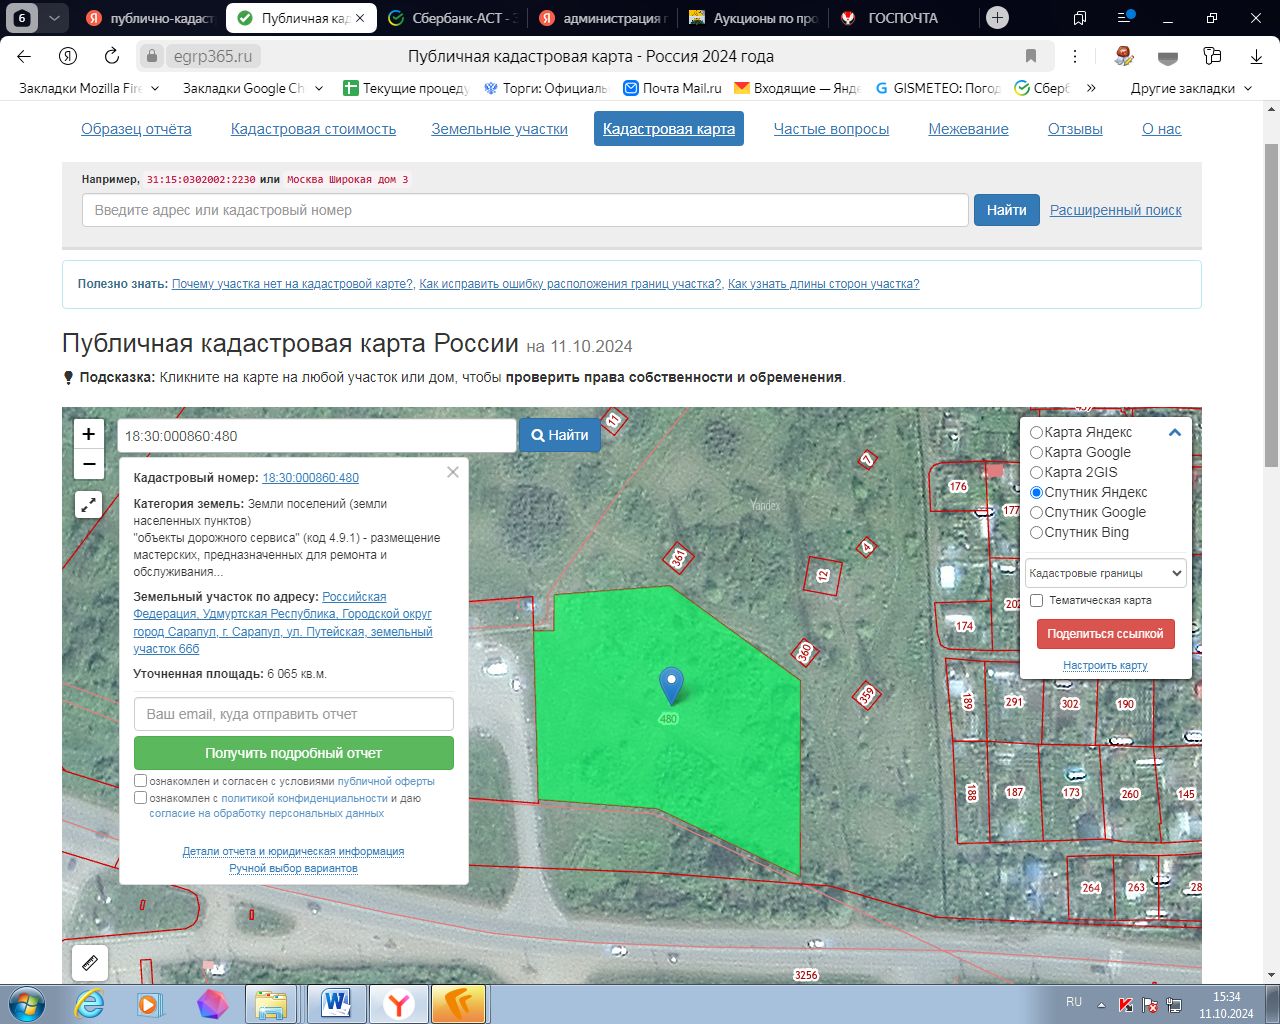Accept публичной оферты terms checkbox

point(141,781)
